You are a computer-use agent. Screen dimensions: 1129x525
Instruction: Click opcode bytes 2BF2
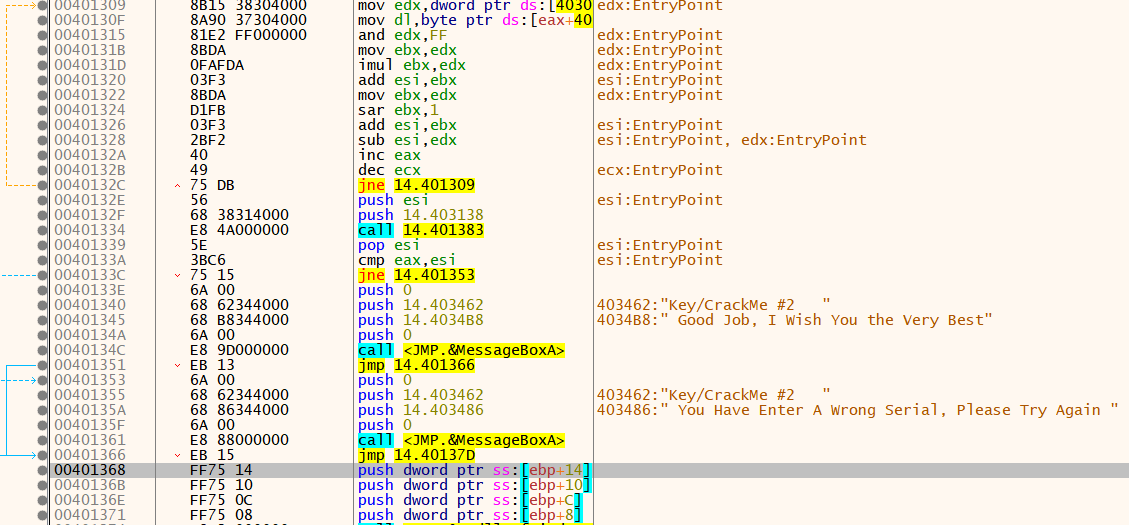click(207, 140)
